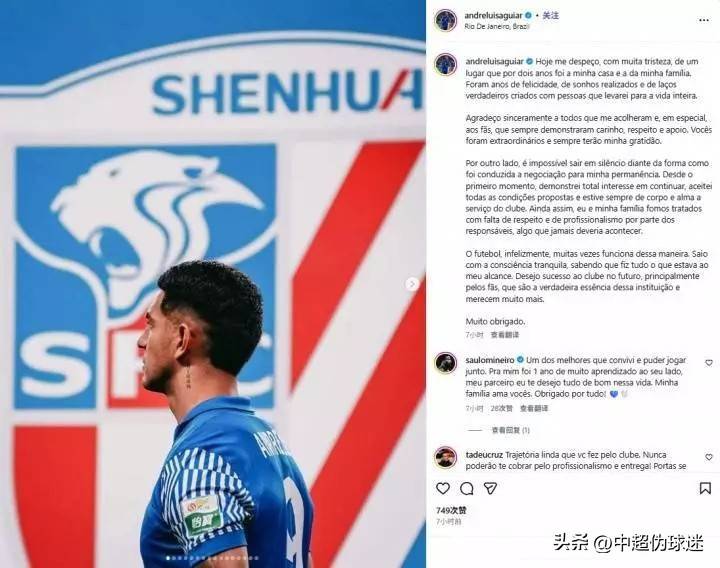
Task: Open three-dot more options menu
Action: click(703, 20)
